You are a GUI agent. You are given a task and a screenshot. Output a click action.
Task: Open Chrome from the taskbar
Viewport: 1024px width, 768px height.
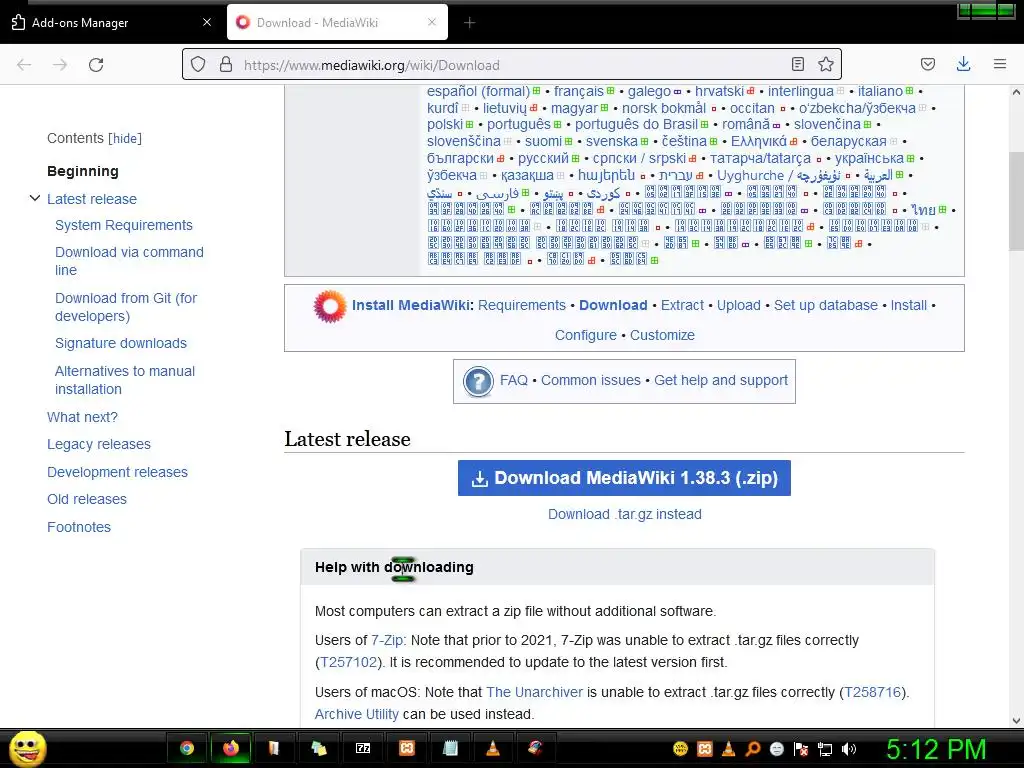coord(187,748)
